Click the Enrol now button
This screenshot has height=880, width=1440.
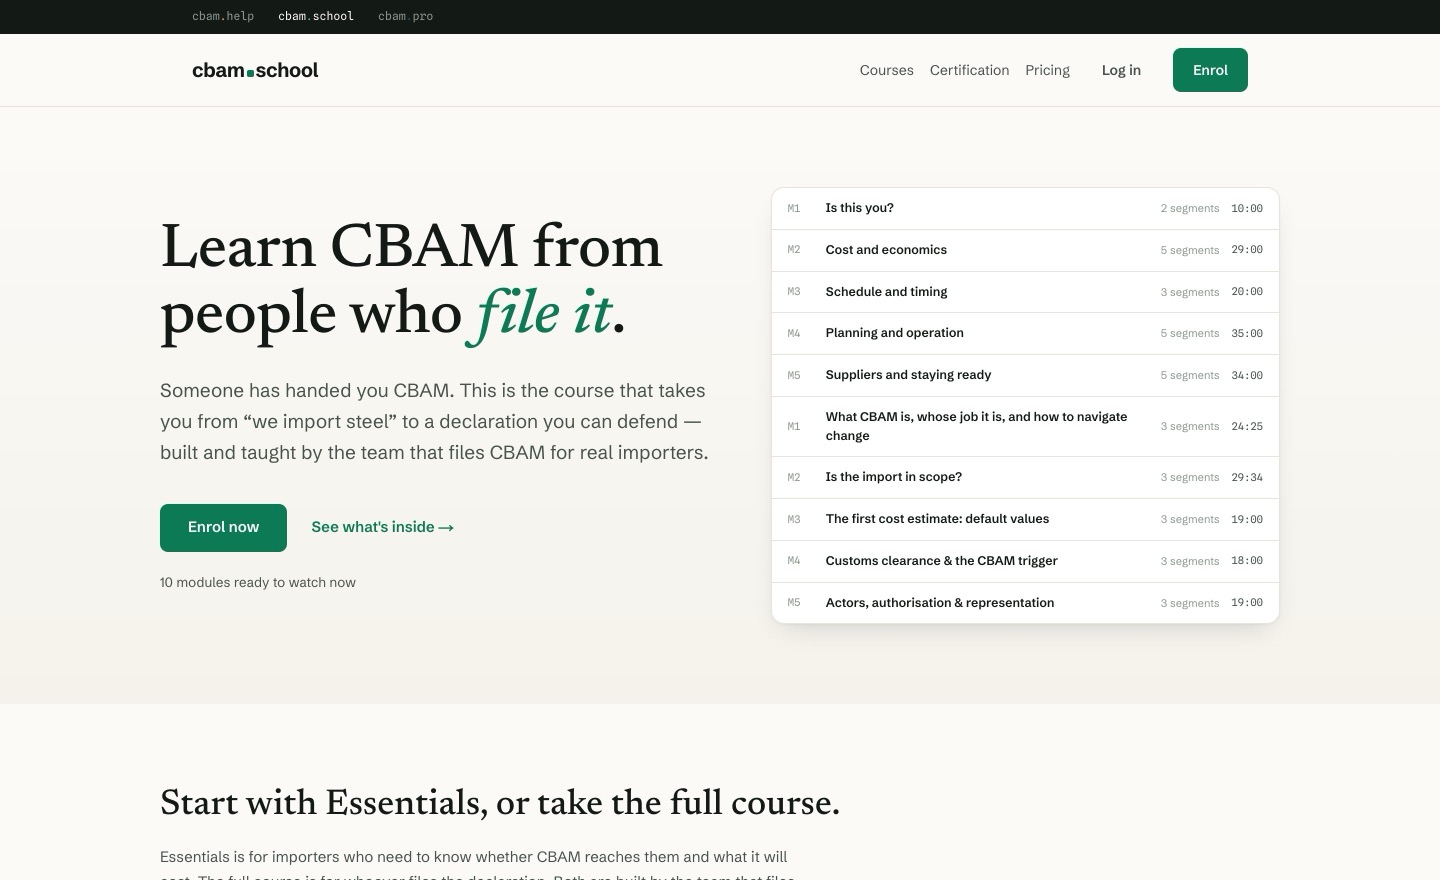pyautogui.click(x=223, y=528)
